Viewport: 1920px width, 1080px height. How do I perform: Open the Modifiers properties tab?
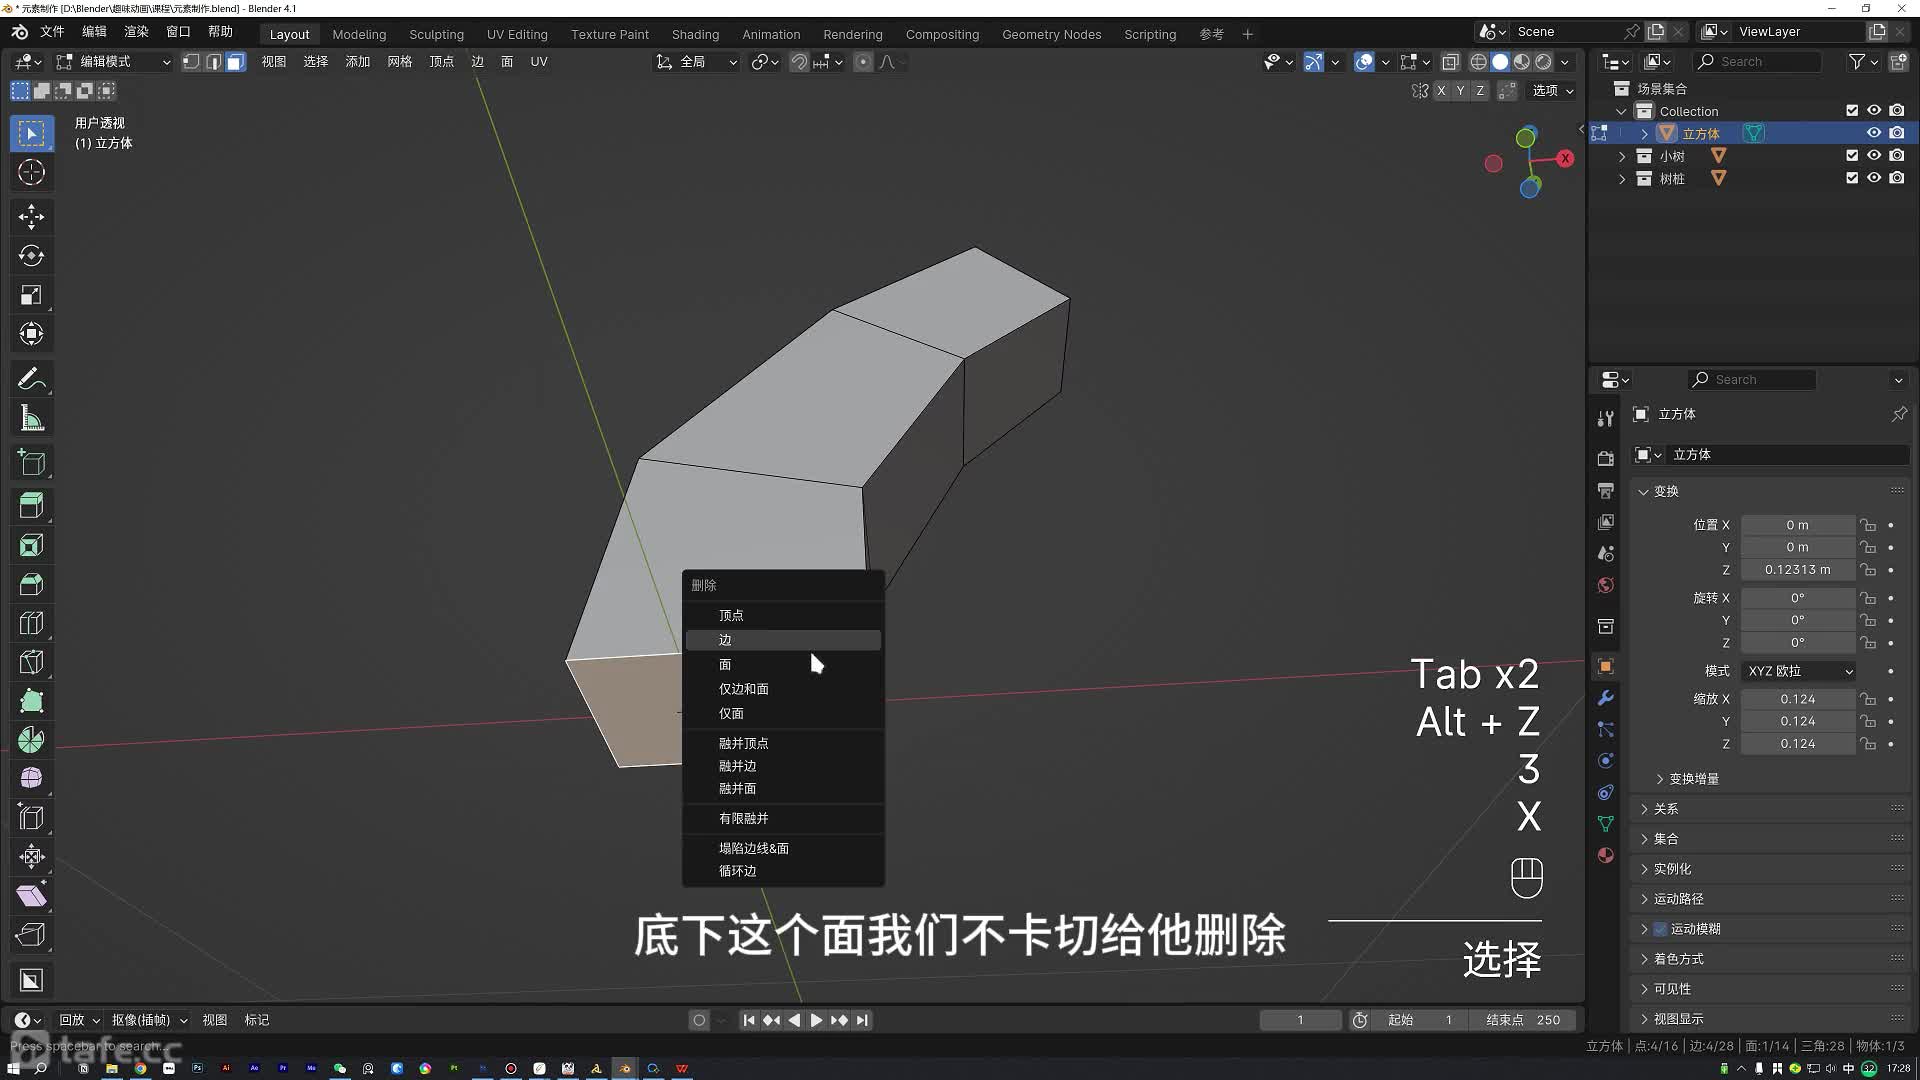[1605, 698]
